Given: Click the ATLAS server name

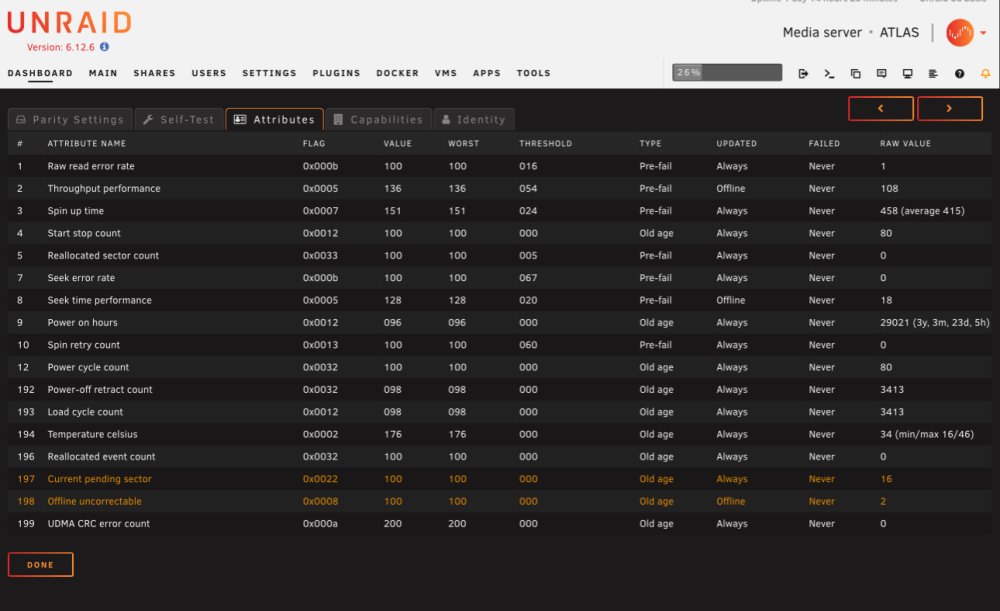Looking at the screenshot, I should point(899,33).
